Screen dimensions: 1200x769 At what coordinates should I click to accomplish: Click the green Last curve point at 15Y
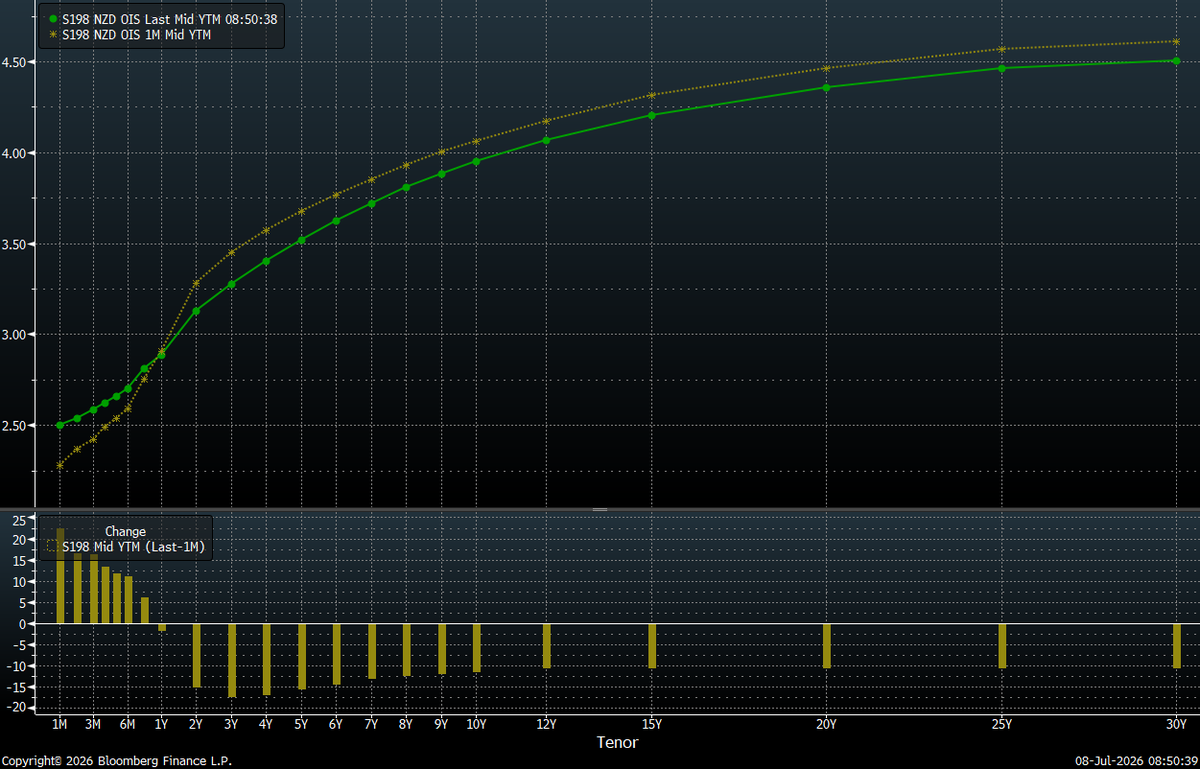(652, 115)
